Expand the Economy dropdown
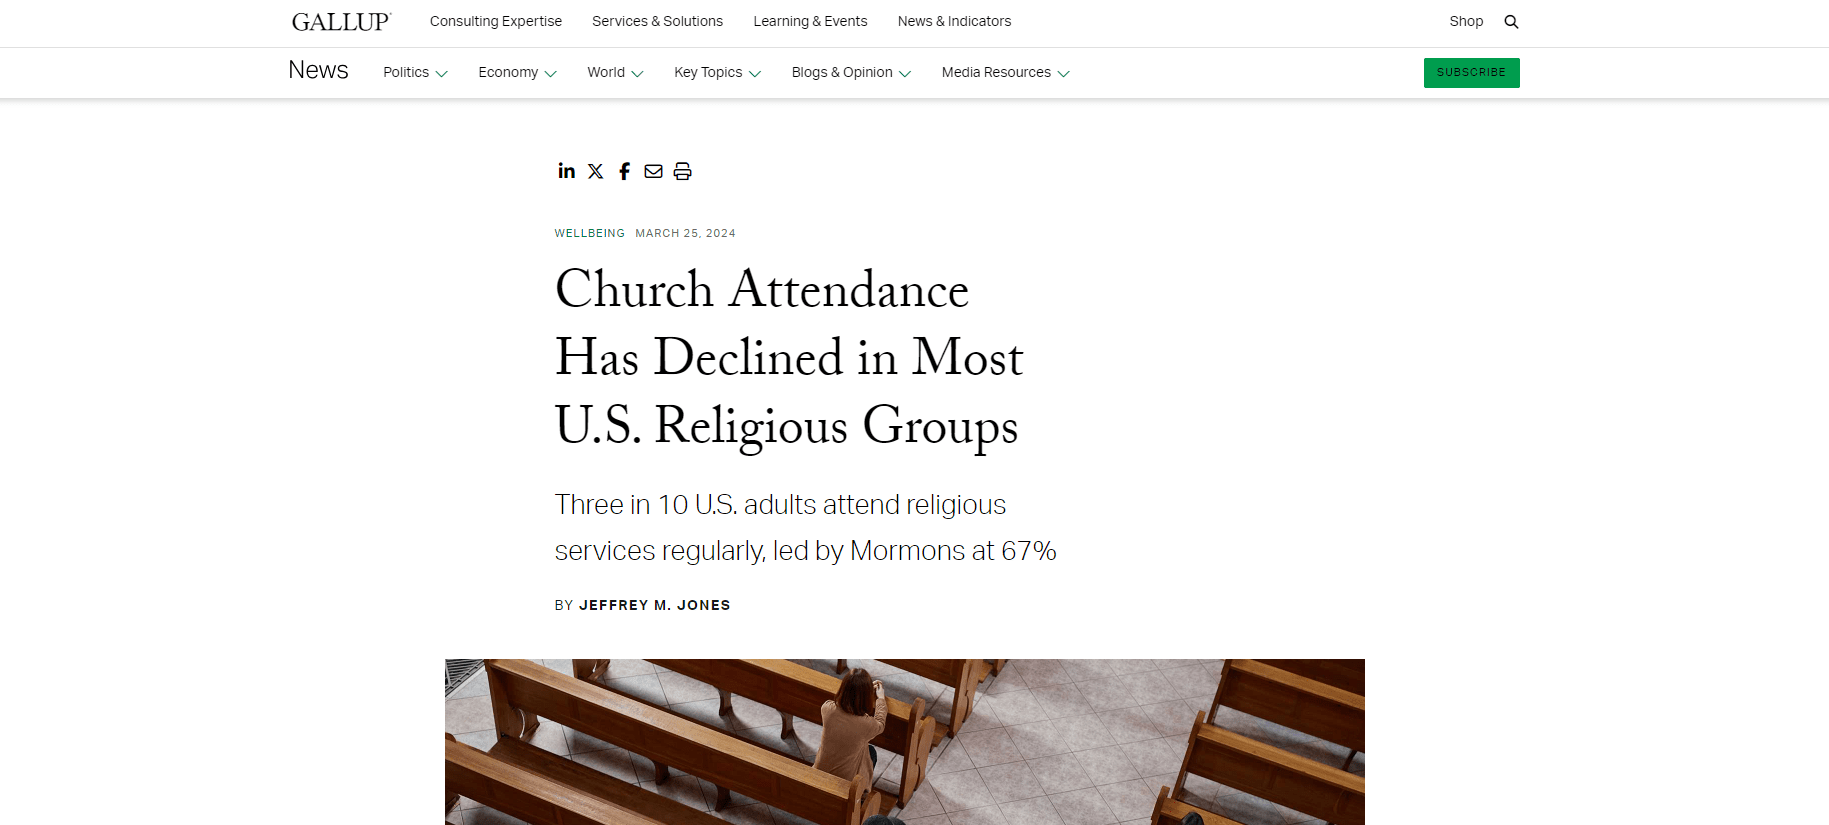The width and height of the screenshot is (1829, 825). pyautogui.click(x=517, y=73)
